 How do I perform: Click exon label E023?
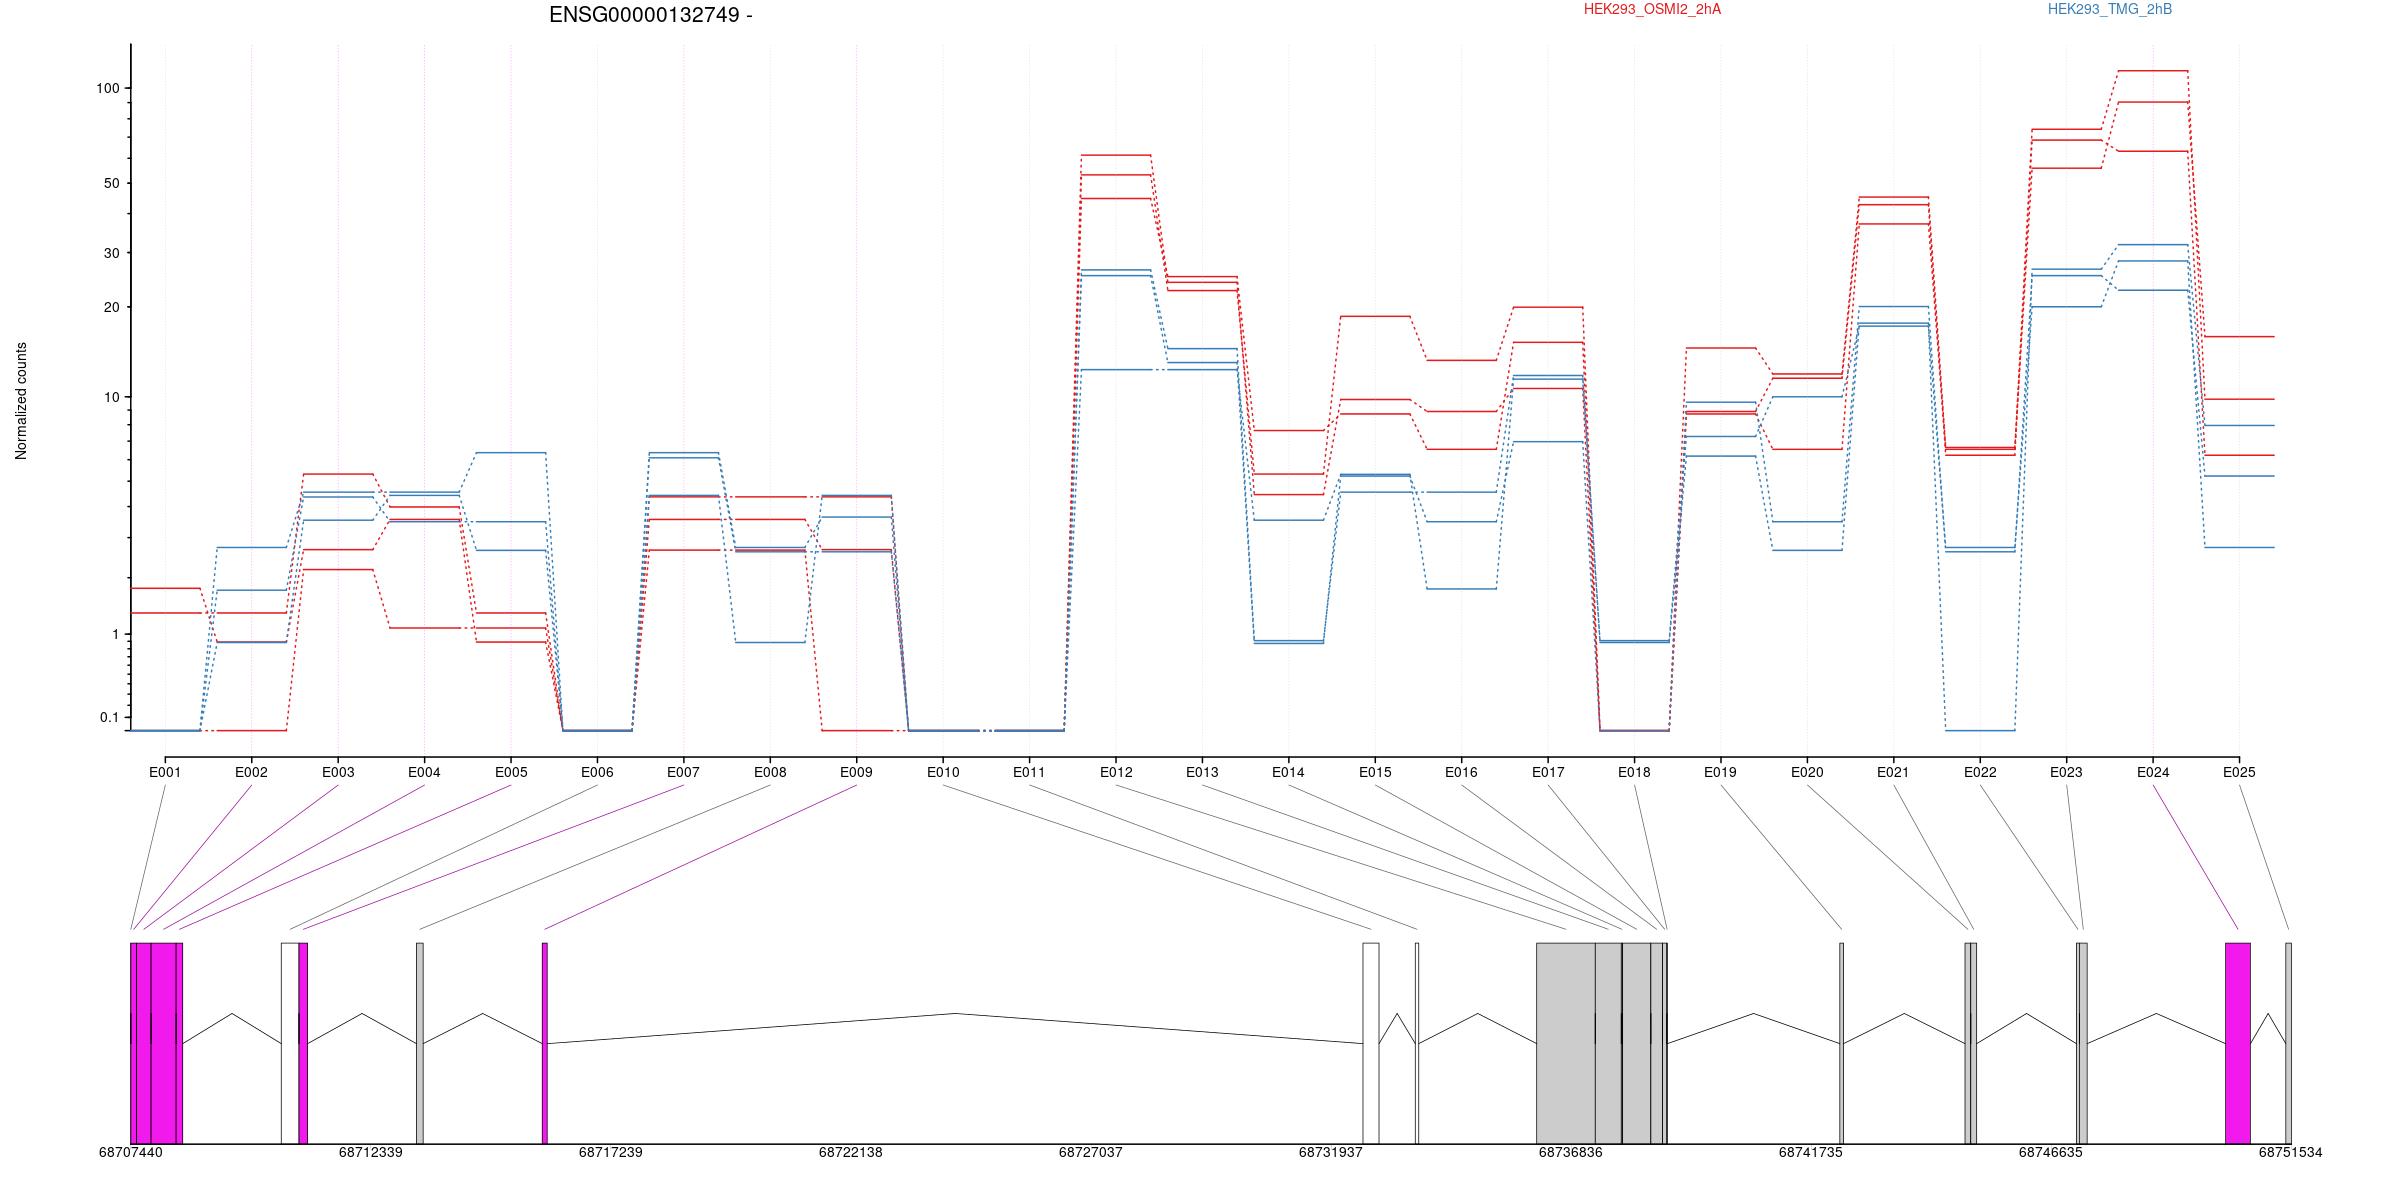(2066, 772)
